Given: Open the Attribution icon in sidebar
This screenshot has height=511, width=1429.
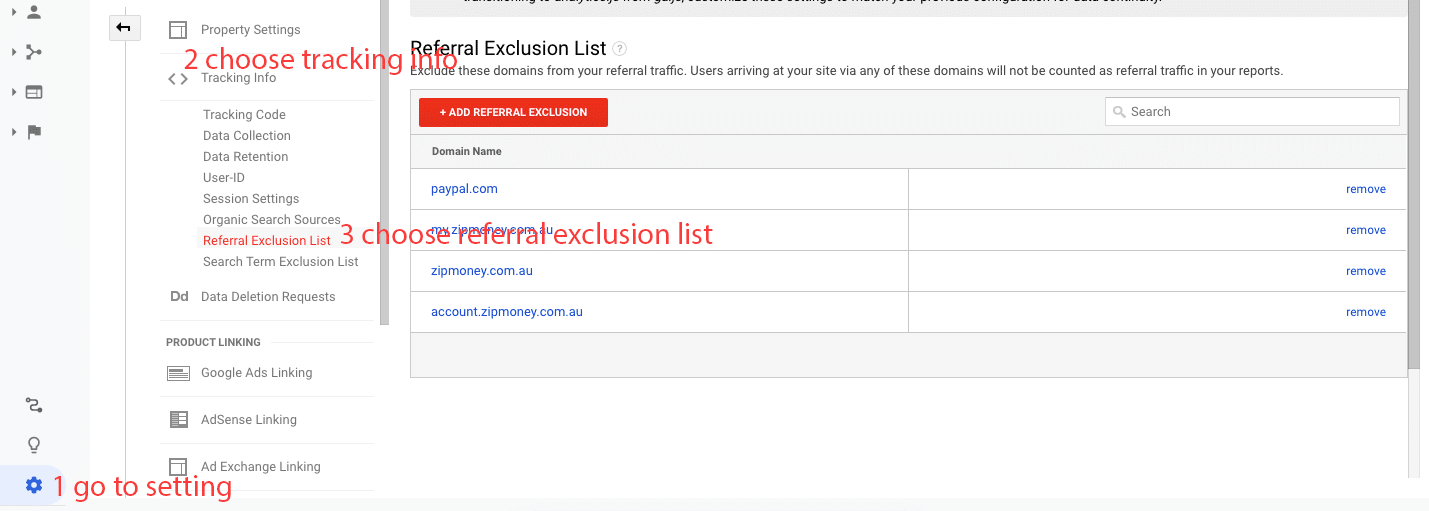Looking at the screenshot, I should point(34,405).
